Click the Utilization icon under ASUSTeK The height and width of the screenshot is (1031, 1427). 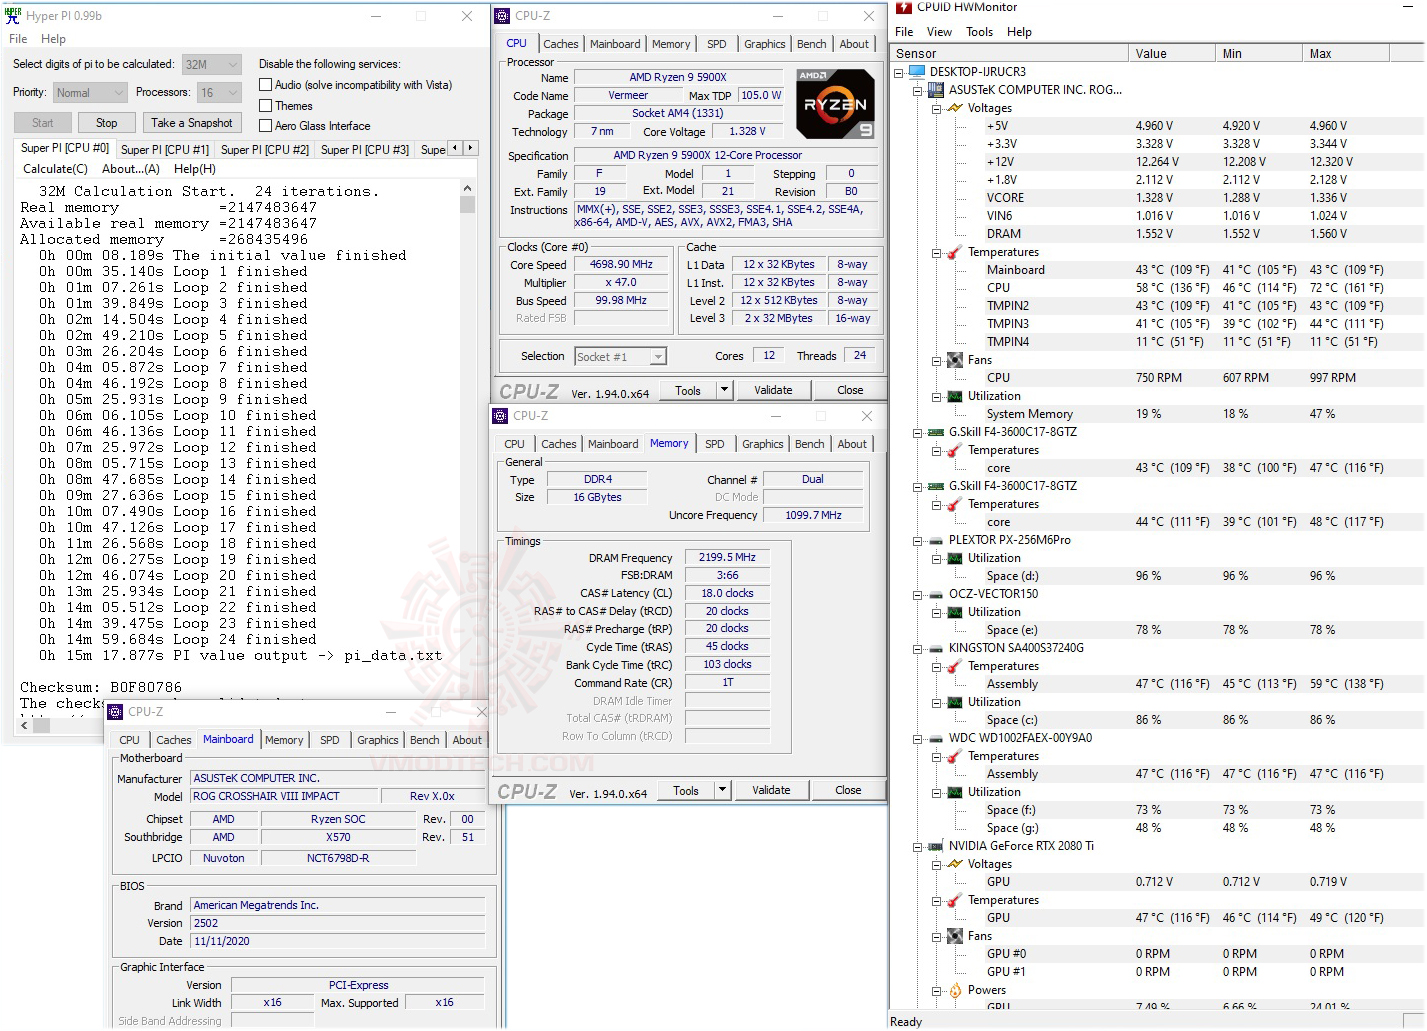point(955,396)
